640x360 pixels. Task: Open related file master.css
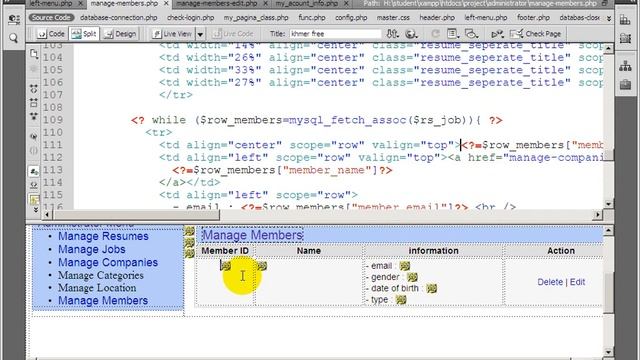pyautogui.click(x=393, y=18)
